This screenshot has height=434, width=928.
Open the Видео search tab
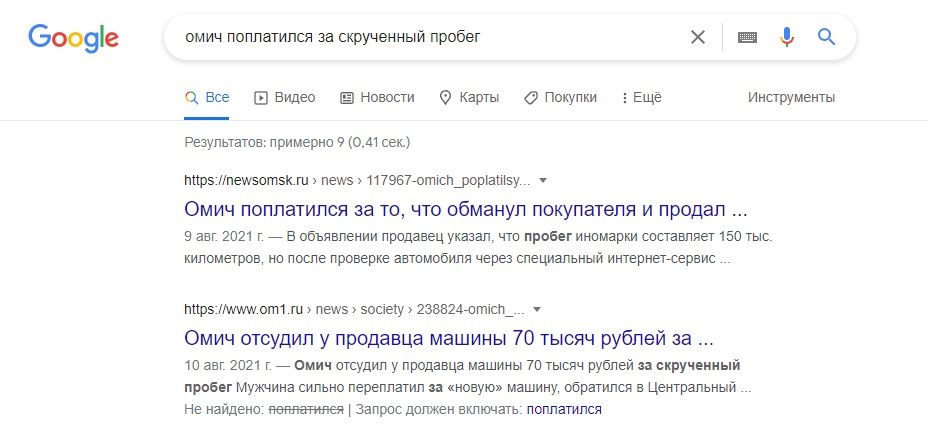285,97
